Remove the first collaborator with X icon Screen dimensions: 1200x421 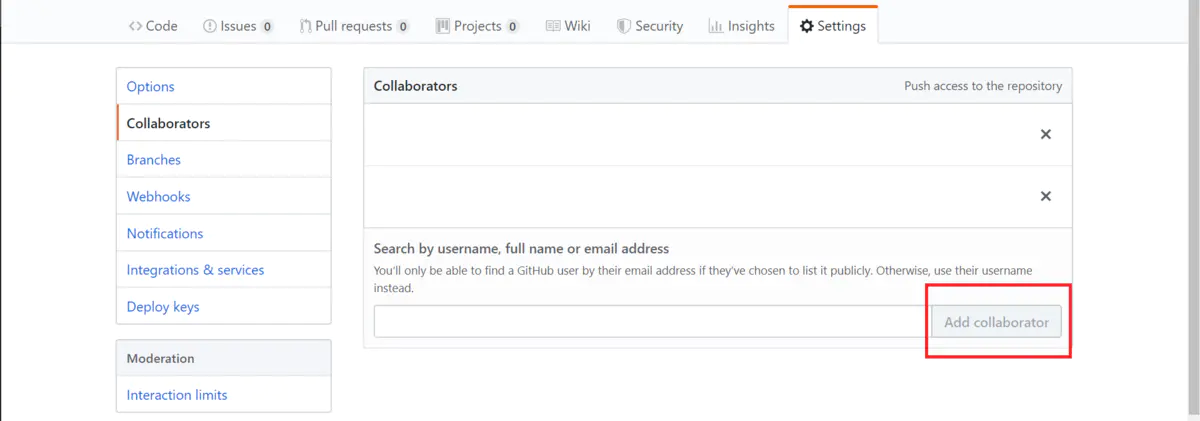click(1046, 134)
